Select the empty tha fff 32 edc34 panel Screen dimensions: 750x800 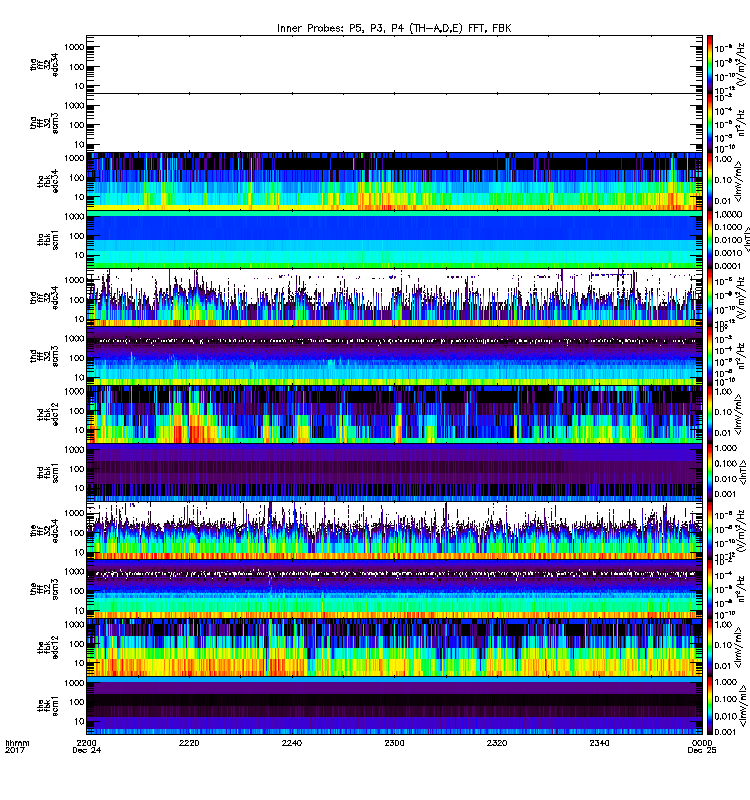click(394, 64)
